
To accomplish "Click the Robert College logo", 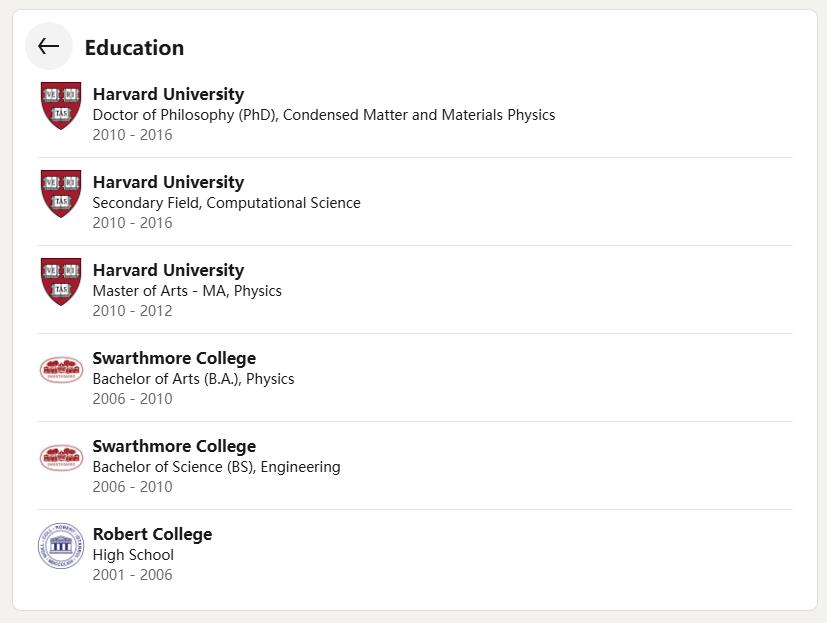I will 61,546.
